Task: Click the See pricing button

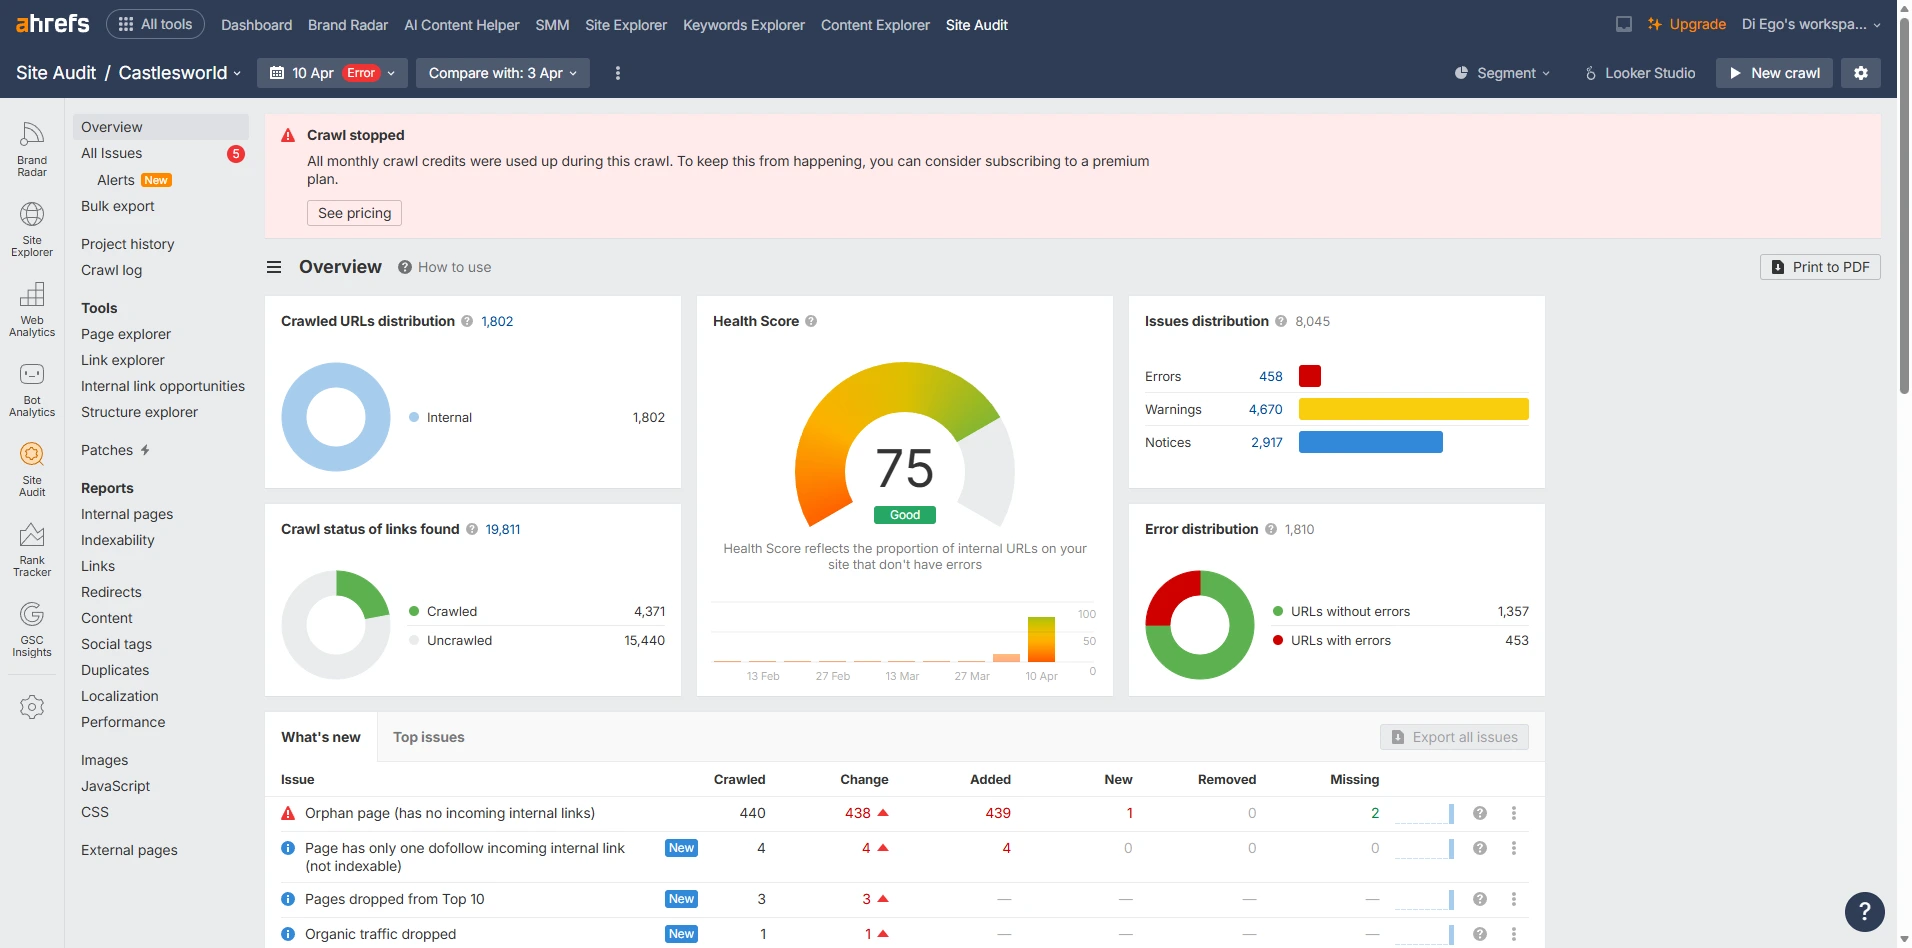Action: (355, 213)
